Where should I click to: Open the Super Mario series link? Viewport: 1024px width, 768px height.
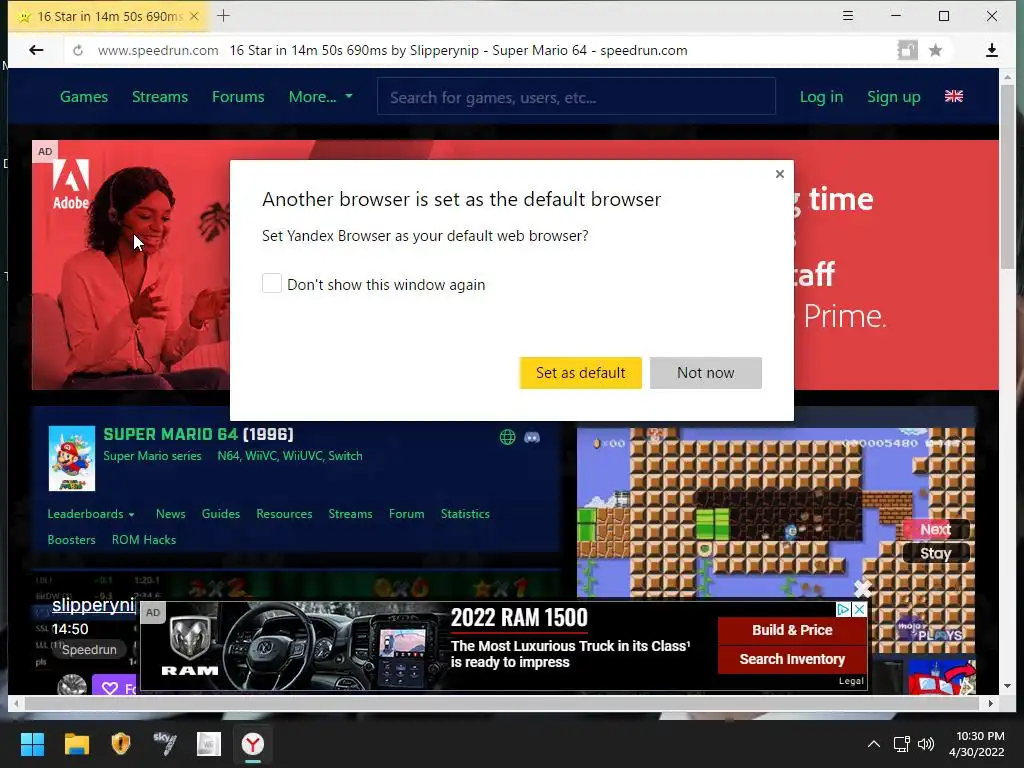pos(152,456)
